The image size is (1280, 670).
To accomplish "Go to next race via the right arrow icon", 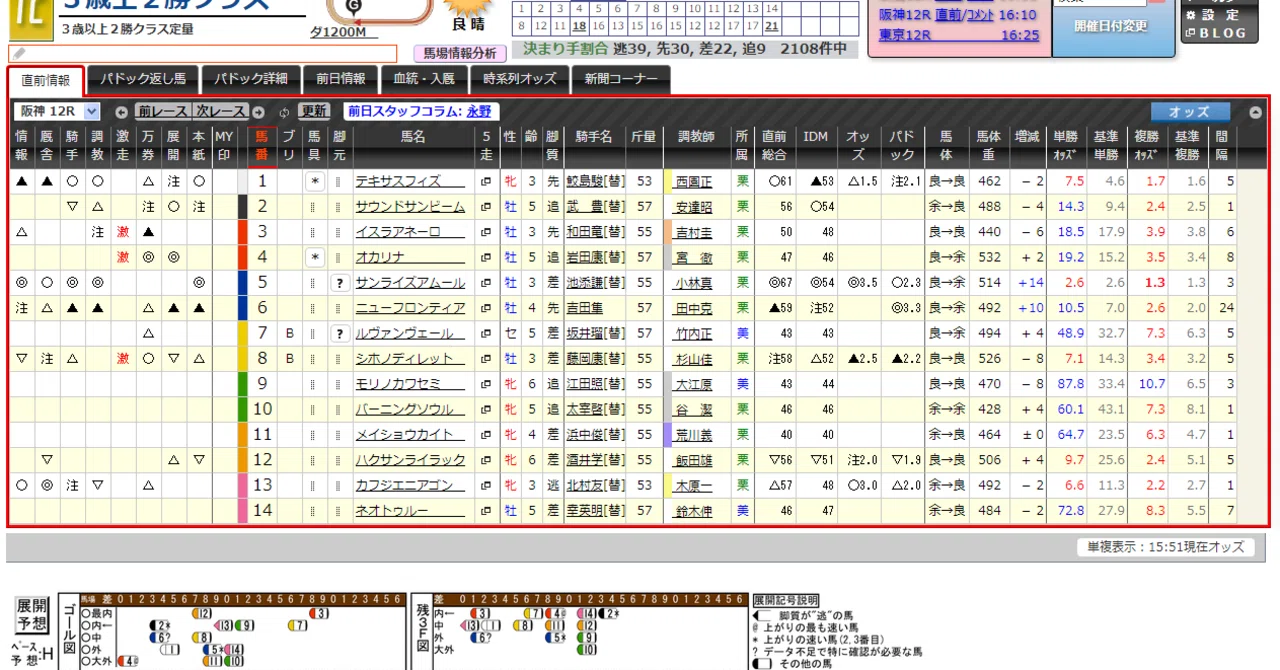I will point(258,112).
